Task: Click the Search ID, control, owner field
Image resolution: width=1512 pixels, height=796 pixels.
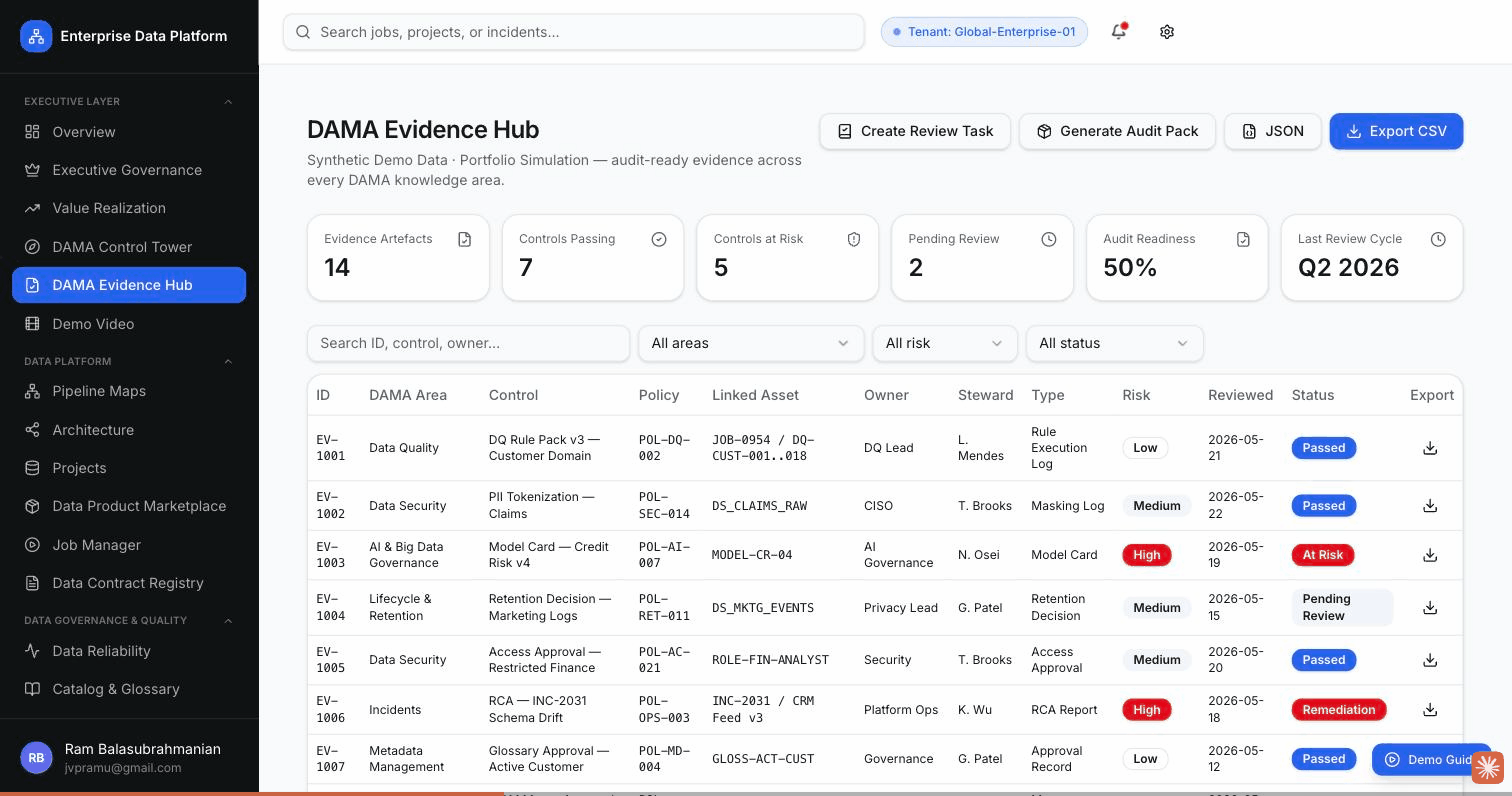Action: 468,343
